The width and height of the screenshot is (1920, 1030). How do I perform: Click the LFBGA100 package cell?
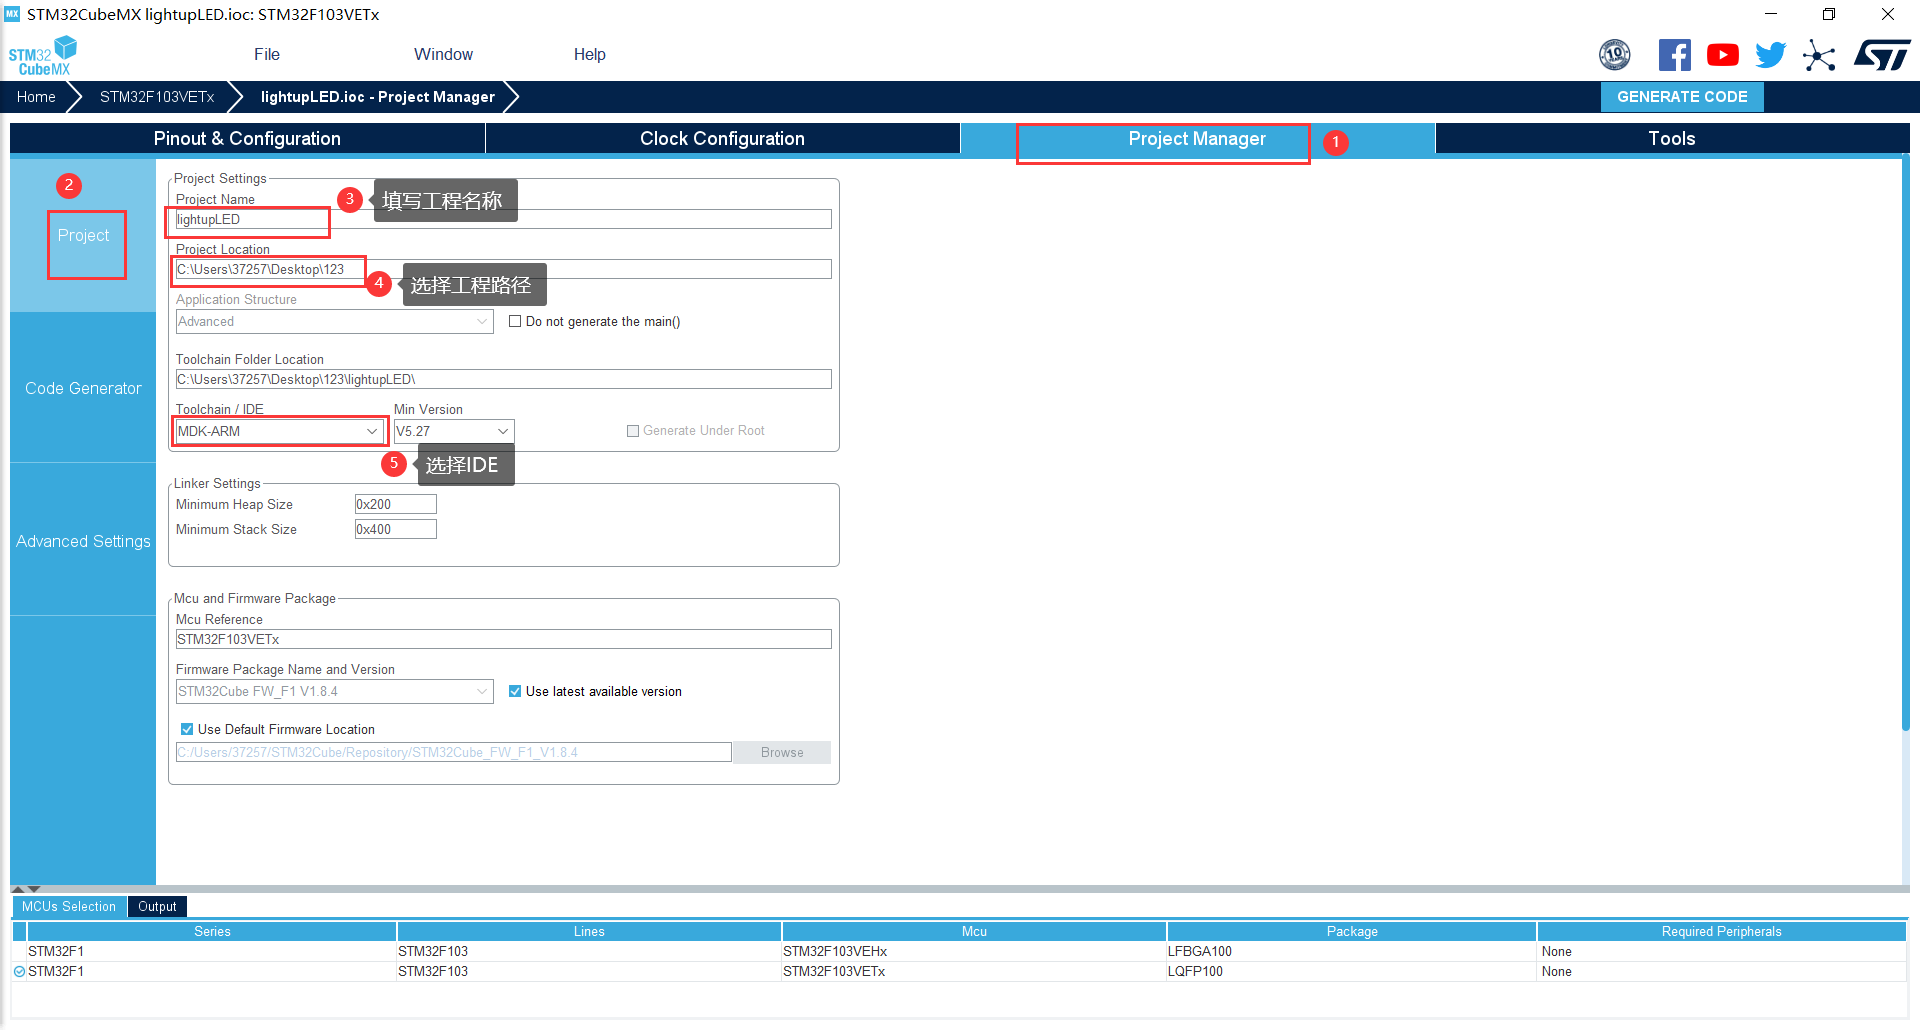coord(1351,952)
